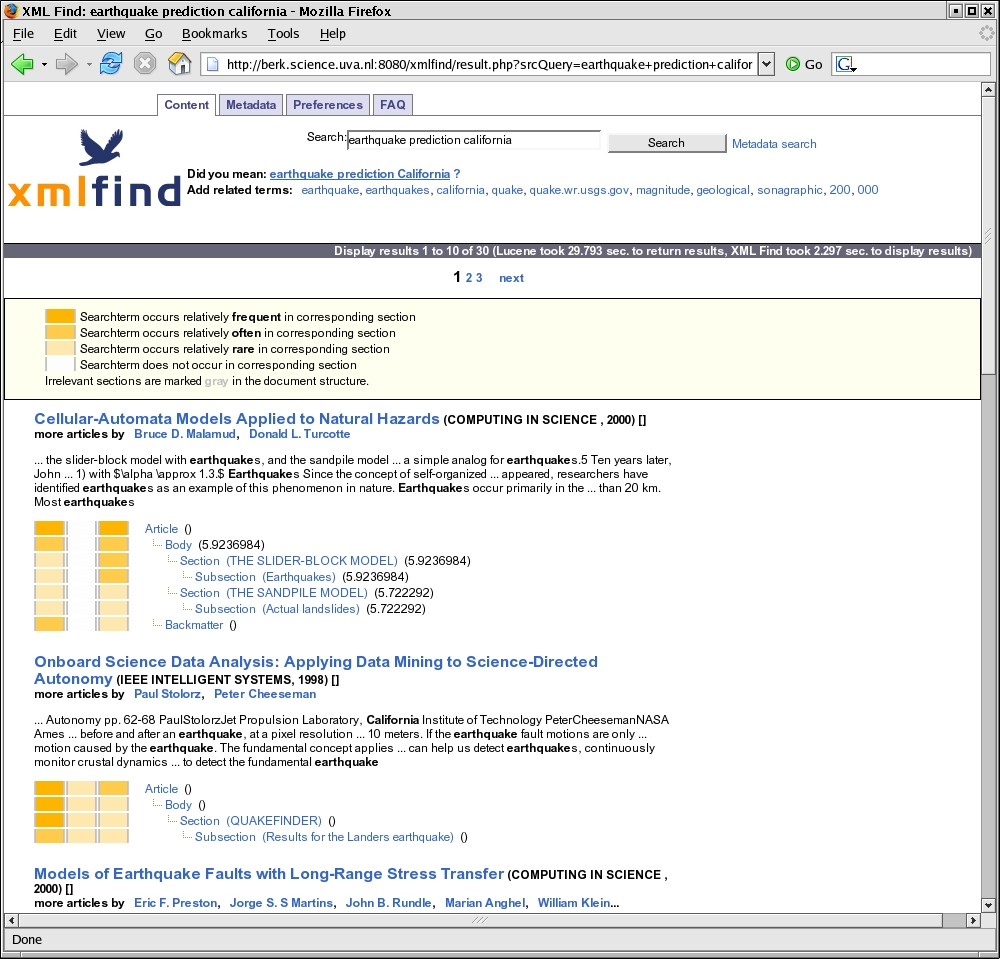Go to results page 2
This screenshot has width=1000, height=959.
pos(469,277)
